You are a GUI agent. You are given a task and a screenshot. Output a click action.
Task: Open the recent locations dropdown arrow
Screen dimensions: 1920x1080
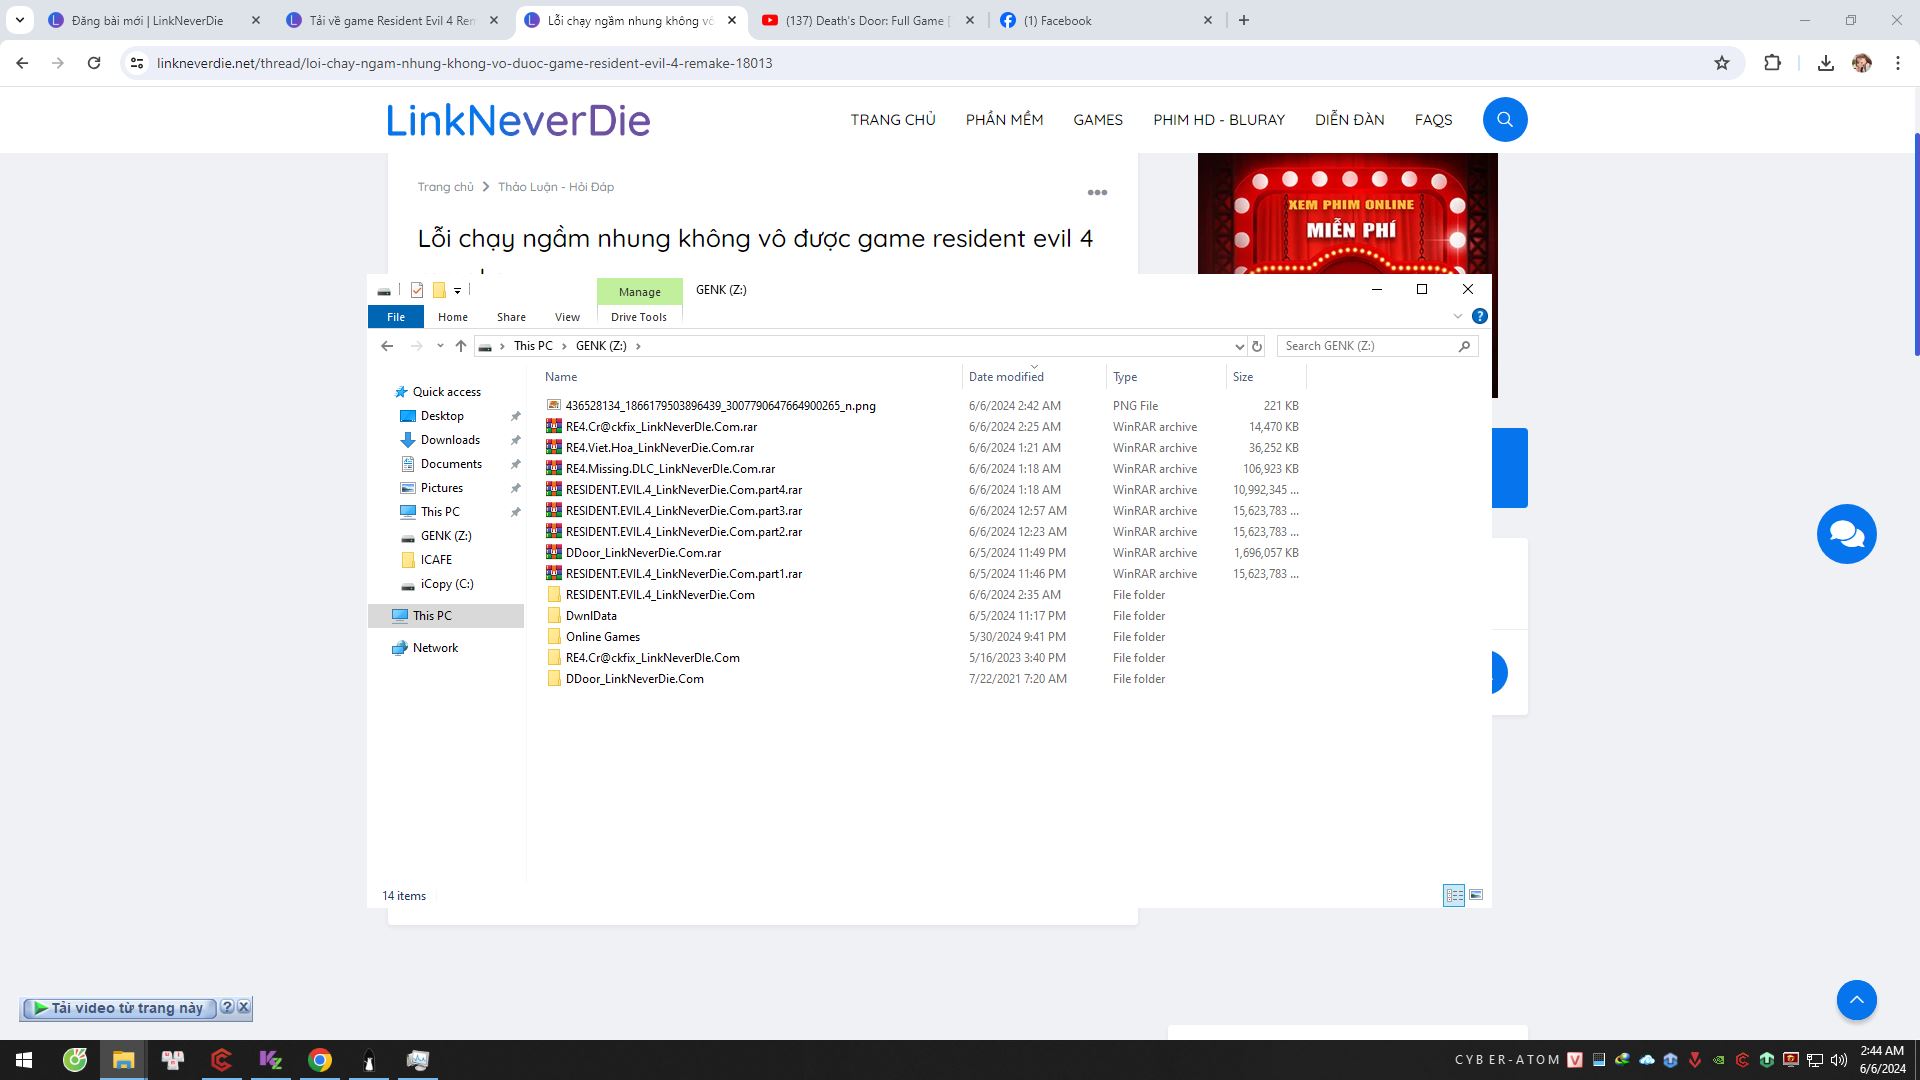point(440,346)
